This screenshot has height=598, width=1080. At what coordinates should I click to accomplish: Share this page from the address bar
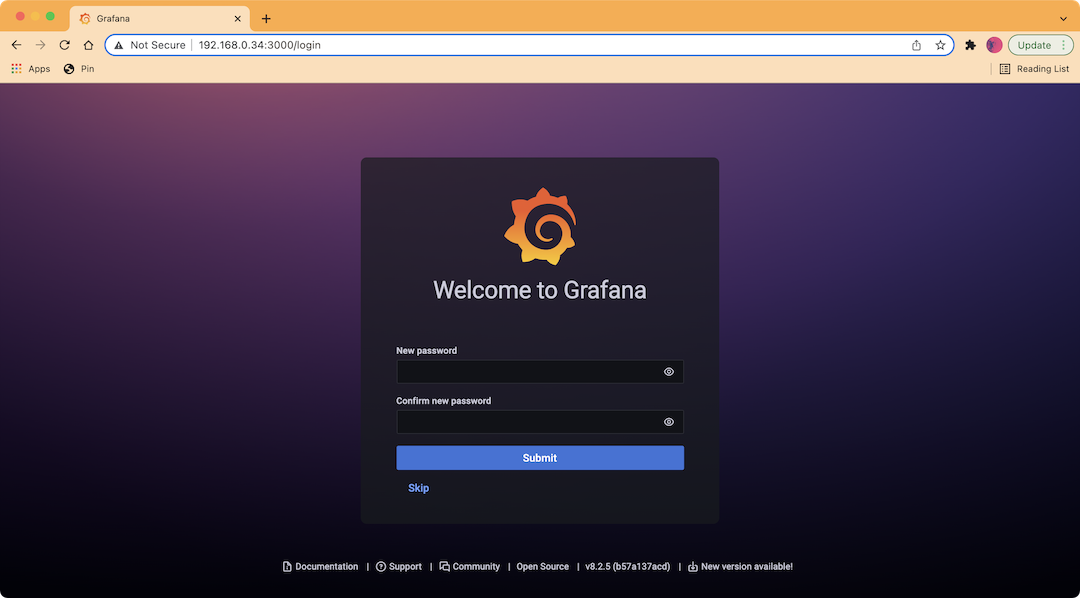point(916,45)
